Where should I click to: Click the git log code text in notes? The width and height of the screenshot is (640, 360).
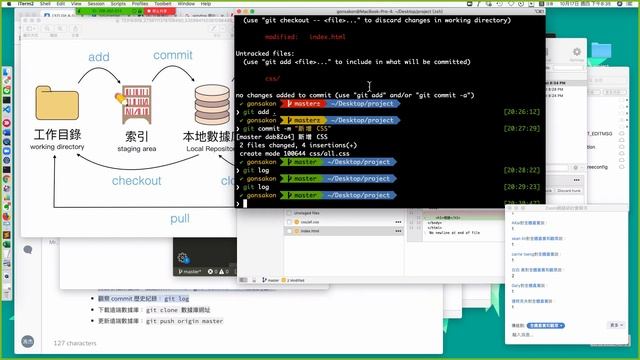[x=177, y=299]
